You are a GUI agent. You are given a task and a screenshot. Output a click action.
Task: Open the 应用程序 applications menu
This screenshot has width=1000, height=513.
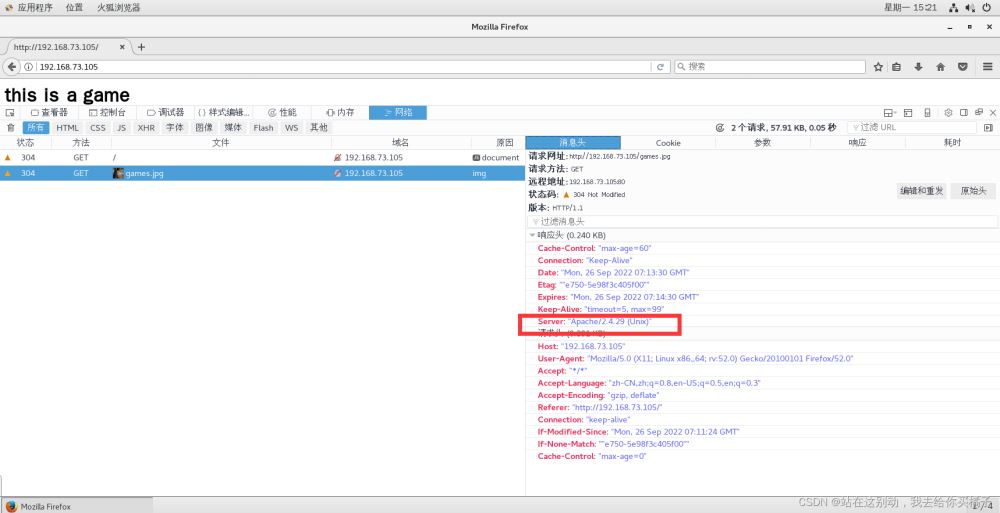[x=28, y=7]
